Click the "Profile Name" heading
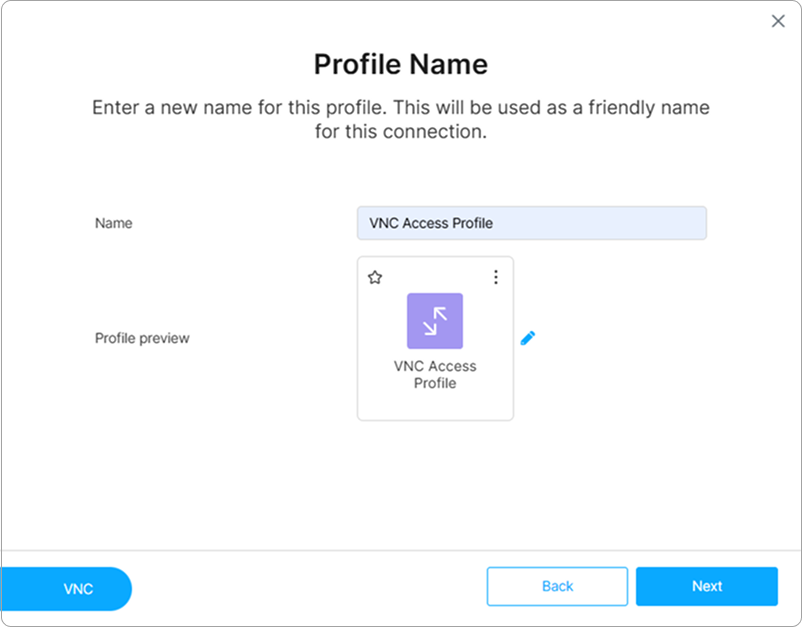The image size is (802, 627). click(401, 65)
